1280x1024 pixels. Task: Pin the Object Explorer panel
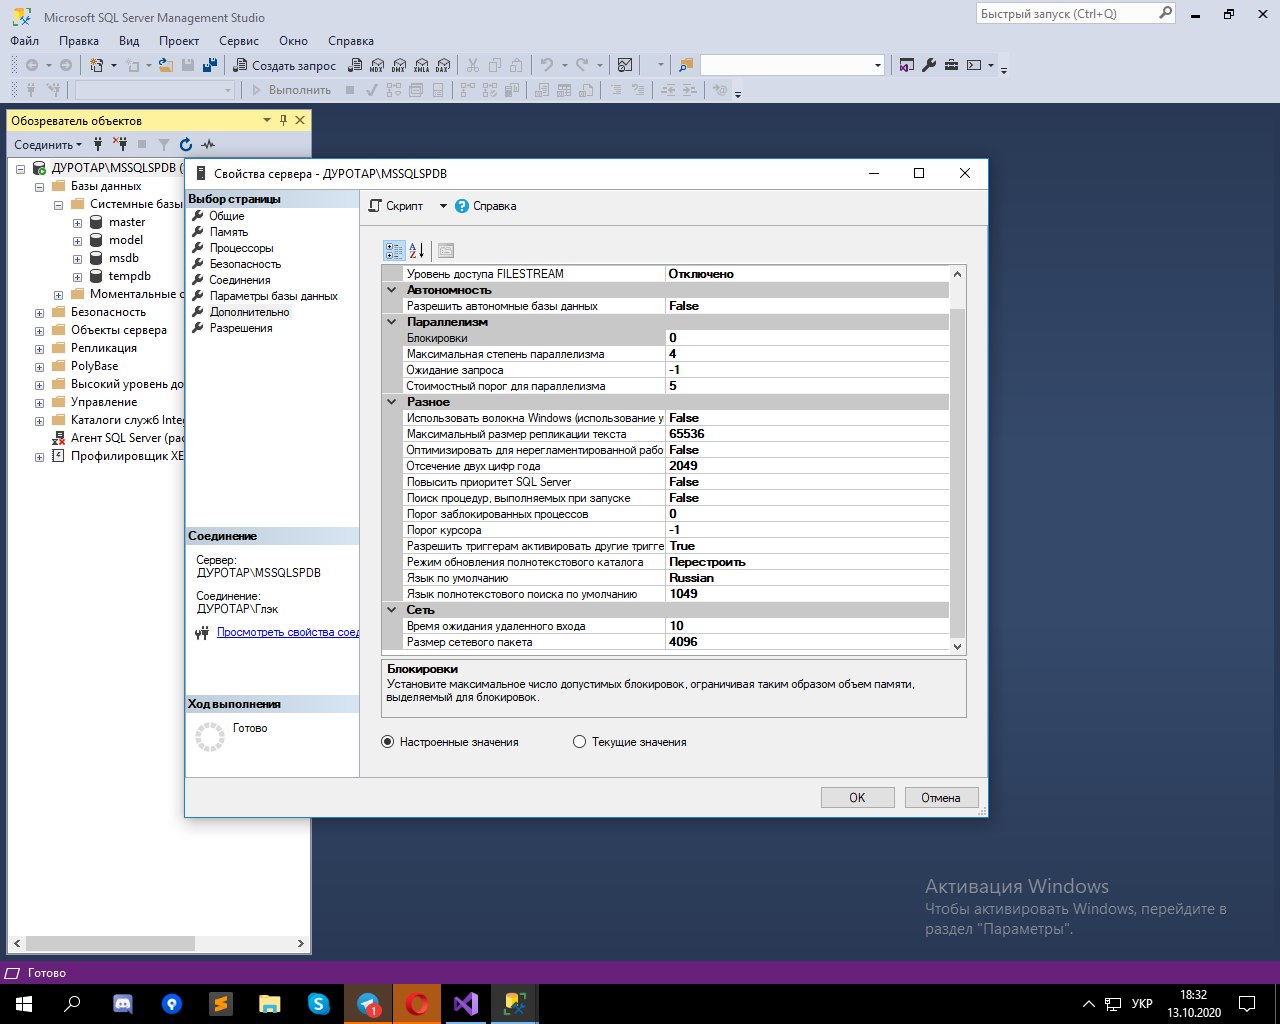point(283,120)
